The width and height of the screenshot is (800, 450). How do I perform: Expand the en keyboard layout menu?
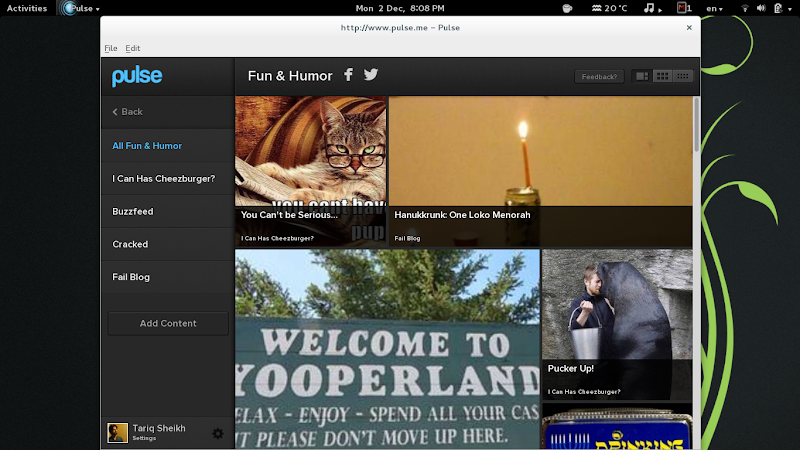click(714, 8)
